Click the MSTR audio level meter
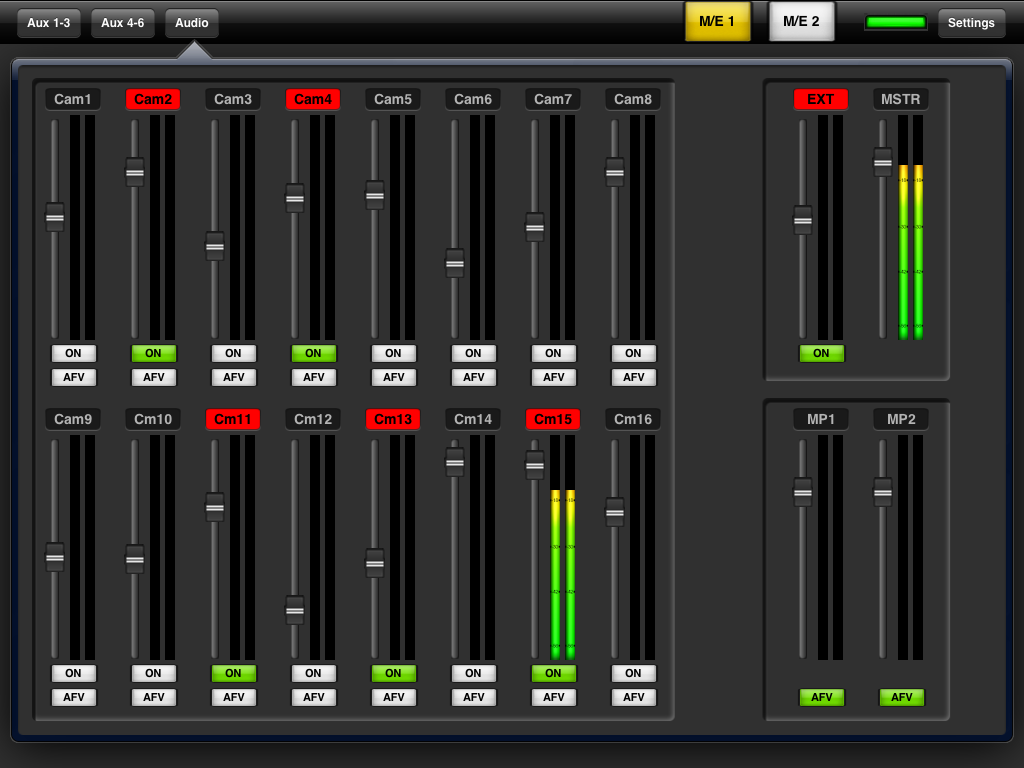This screenshot has width=1024, height=768. click(911, 228)
